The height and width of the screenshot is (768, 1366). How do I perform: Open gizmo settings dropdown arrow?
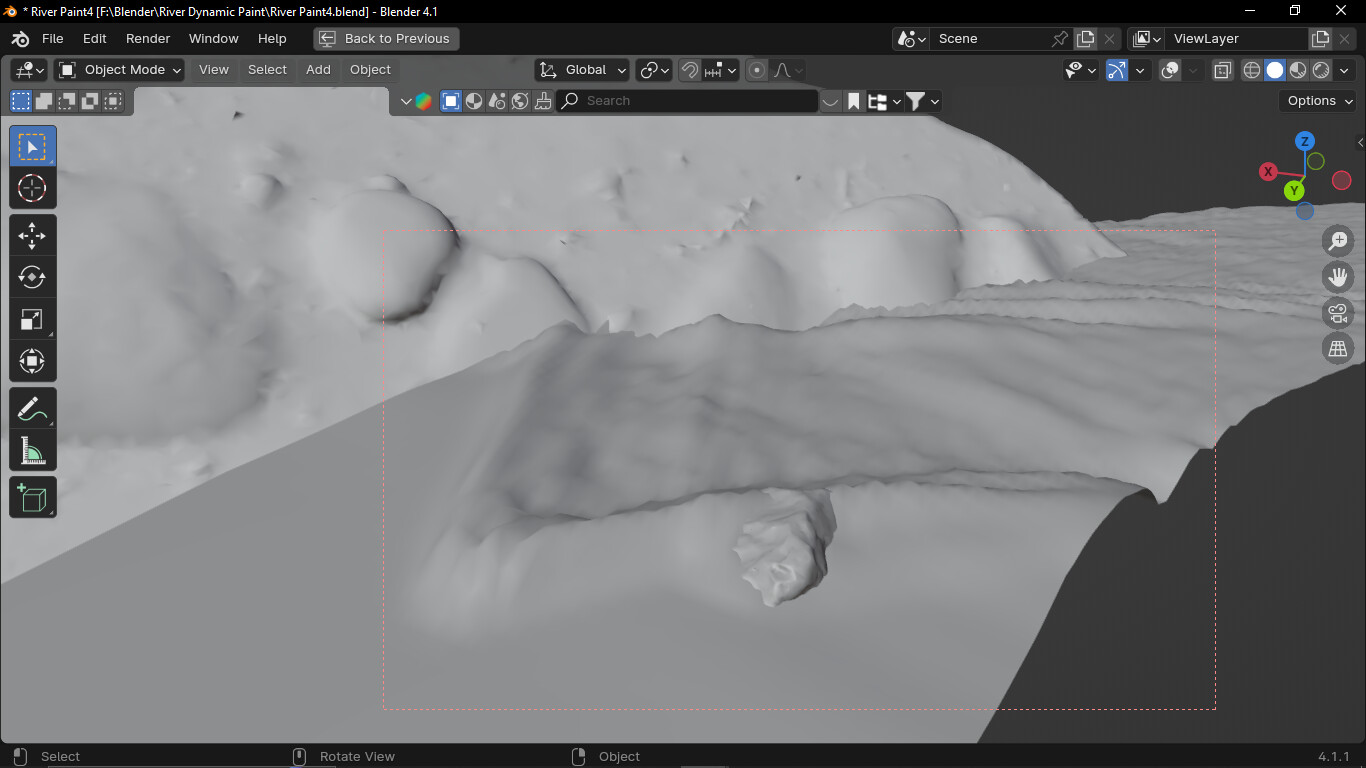(x=1139, y=70)
